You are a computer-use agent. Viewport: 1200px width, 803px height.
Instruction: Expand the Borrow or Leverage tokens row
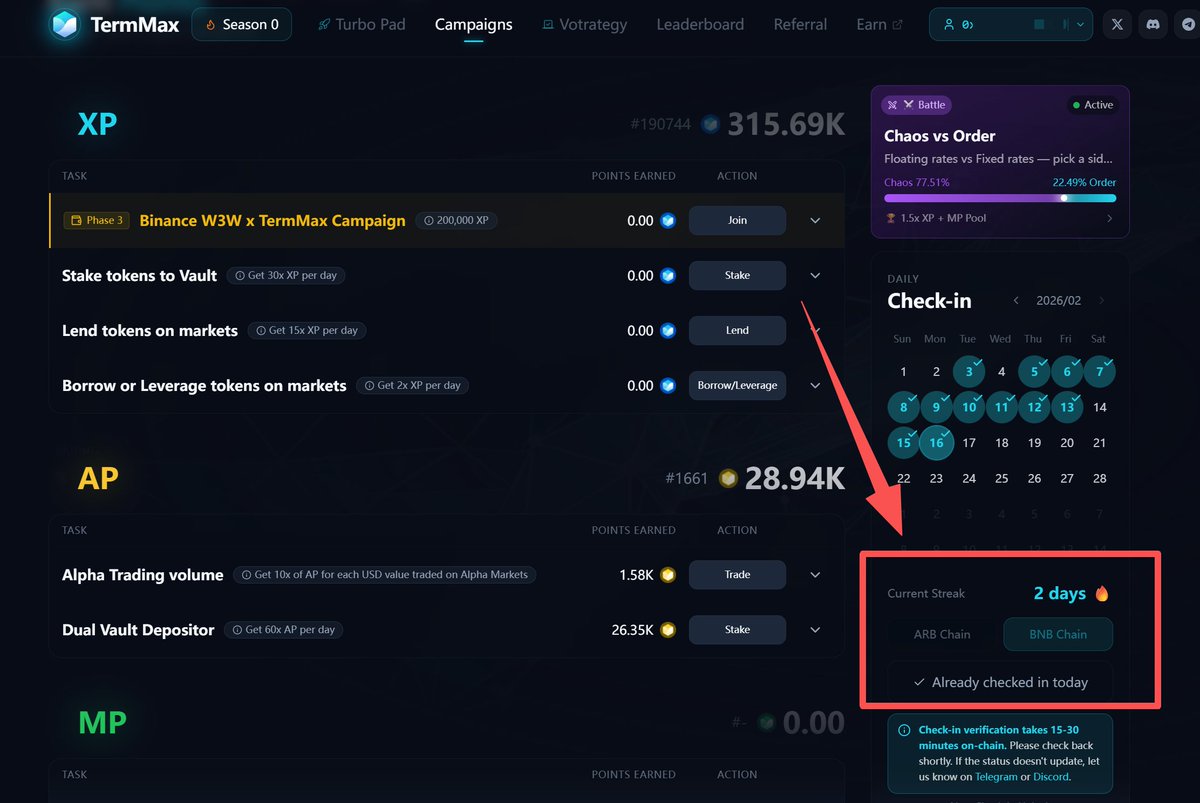[x=815, y=386]
